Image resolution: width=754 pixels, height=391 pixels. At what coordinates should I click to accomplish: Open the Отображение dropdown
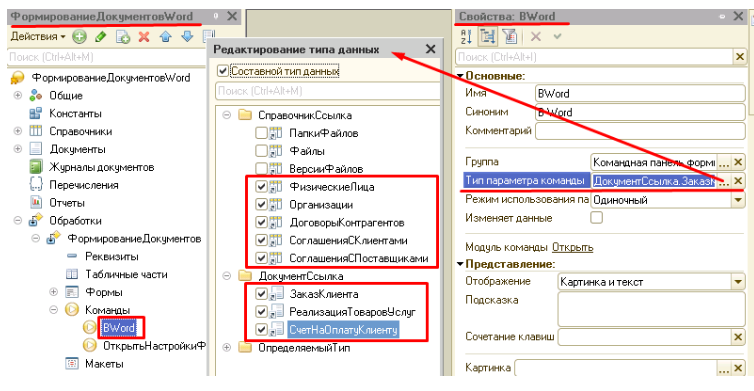[738, 281]
